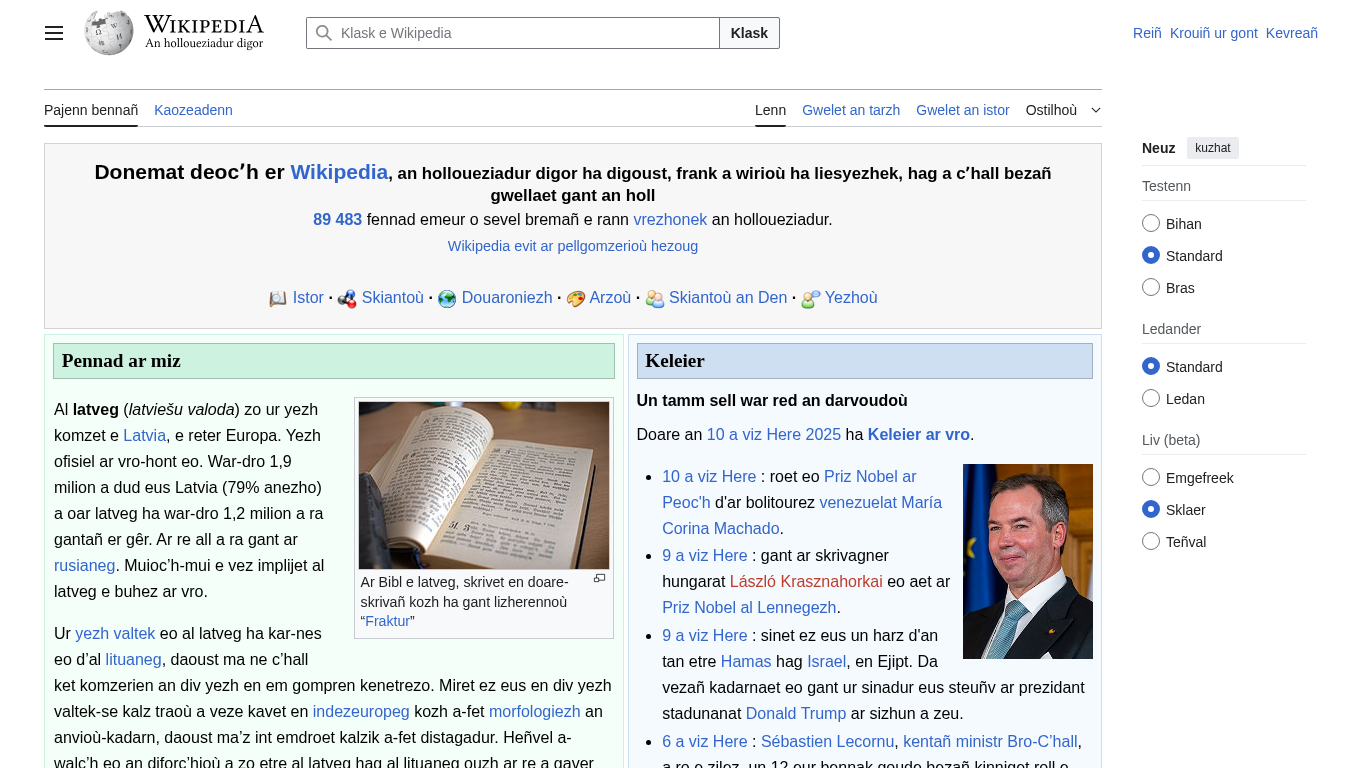Open the Douaroniezh portal text link
The image size is (1366, 768).
507,297
